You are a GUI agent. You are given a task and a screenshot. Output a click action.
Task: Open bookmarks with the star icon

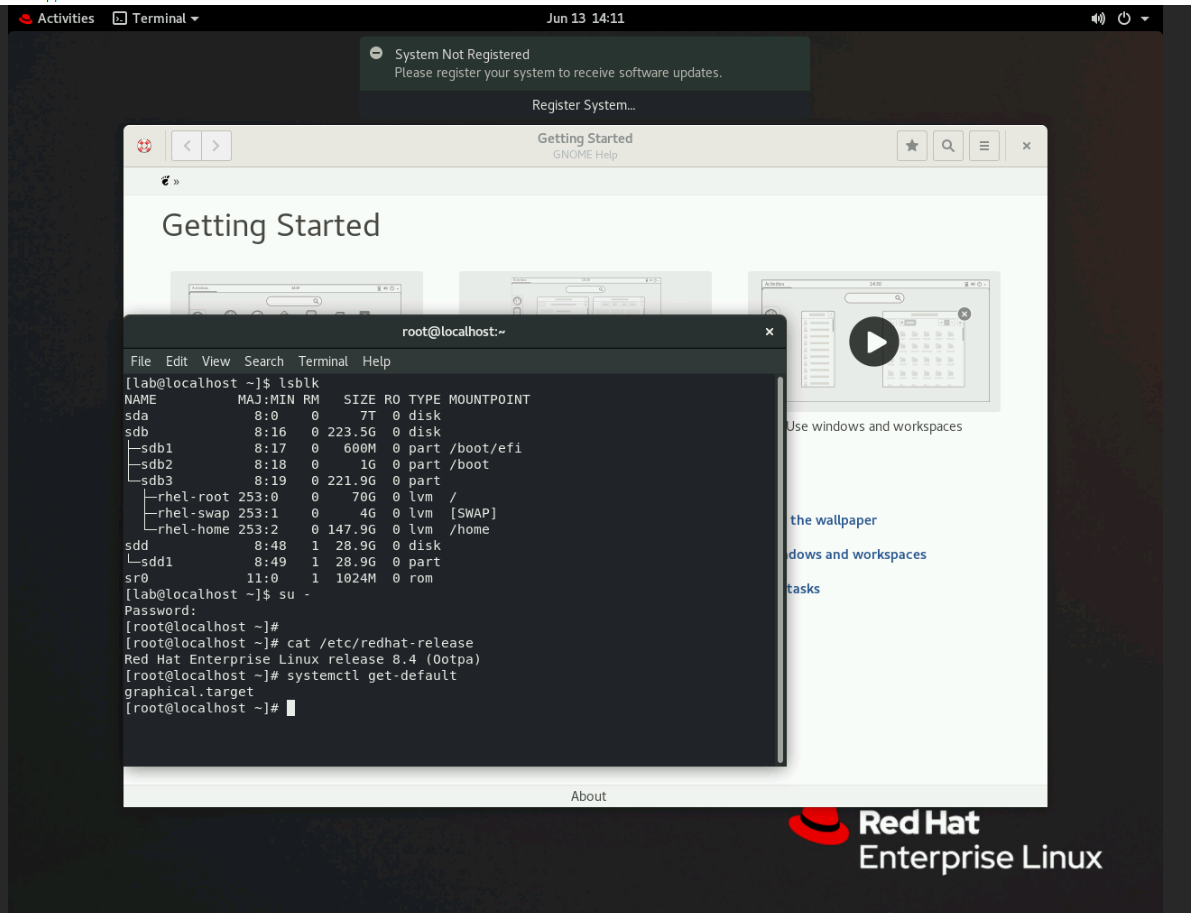click(911, 145)
